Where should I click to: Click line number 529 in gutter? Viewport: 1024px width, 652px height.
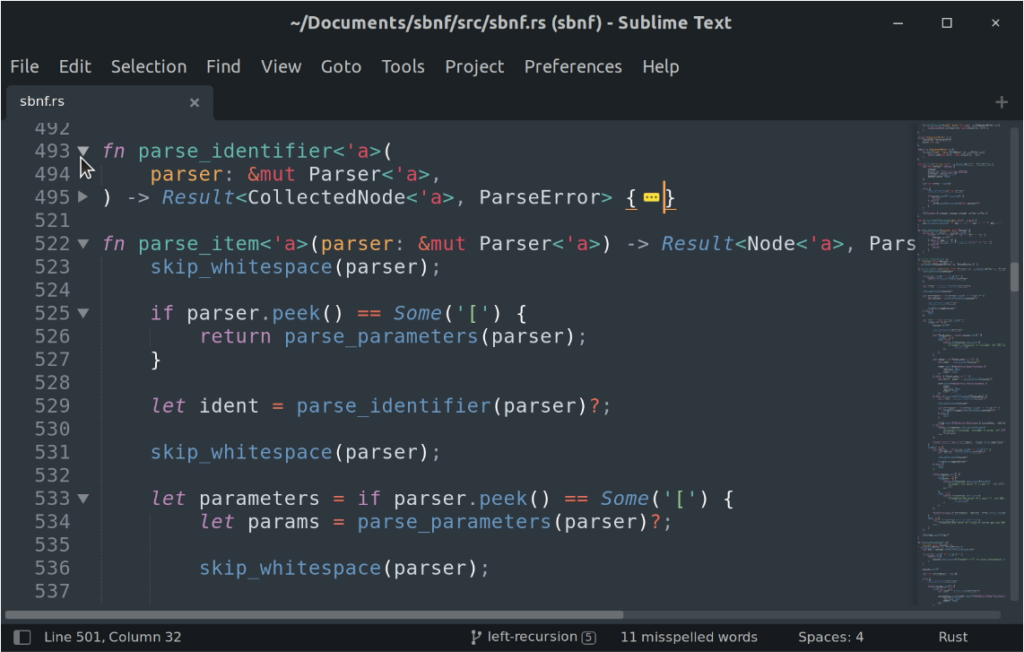click(x=52, y=406)
